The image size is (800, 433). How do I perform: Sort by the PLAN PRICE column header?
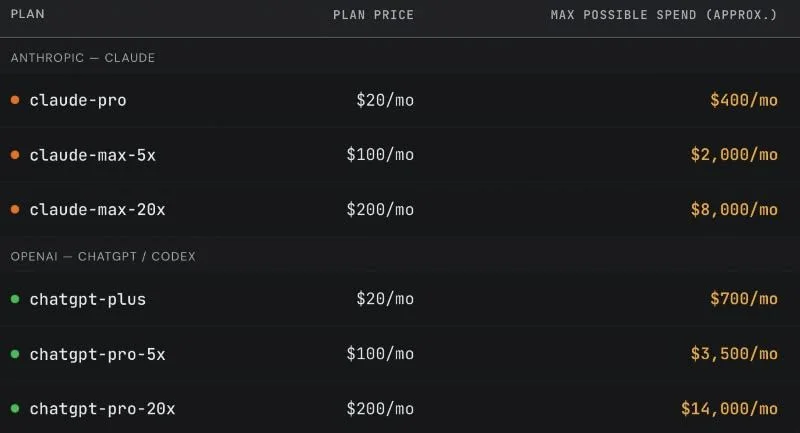[373, 15]
